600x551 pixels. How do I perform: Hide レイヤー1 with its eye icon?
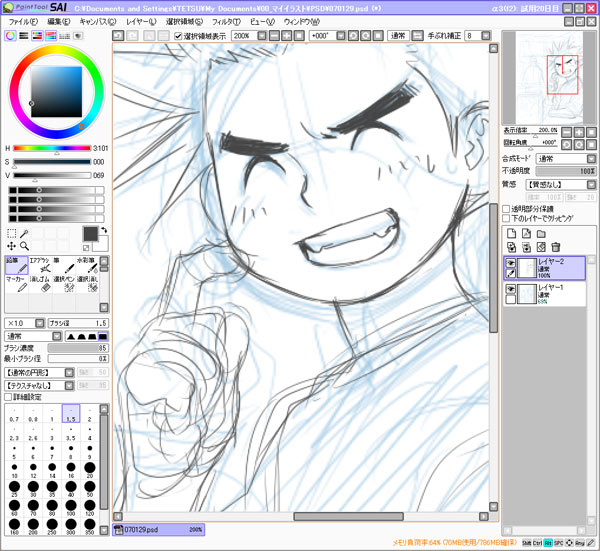(510, 289)
